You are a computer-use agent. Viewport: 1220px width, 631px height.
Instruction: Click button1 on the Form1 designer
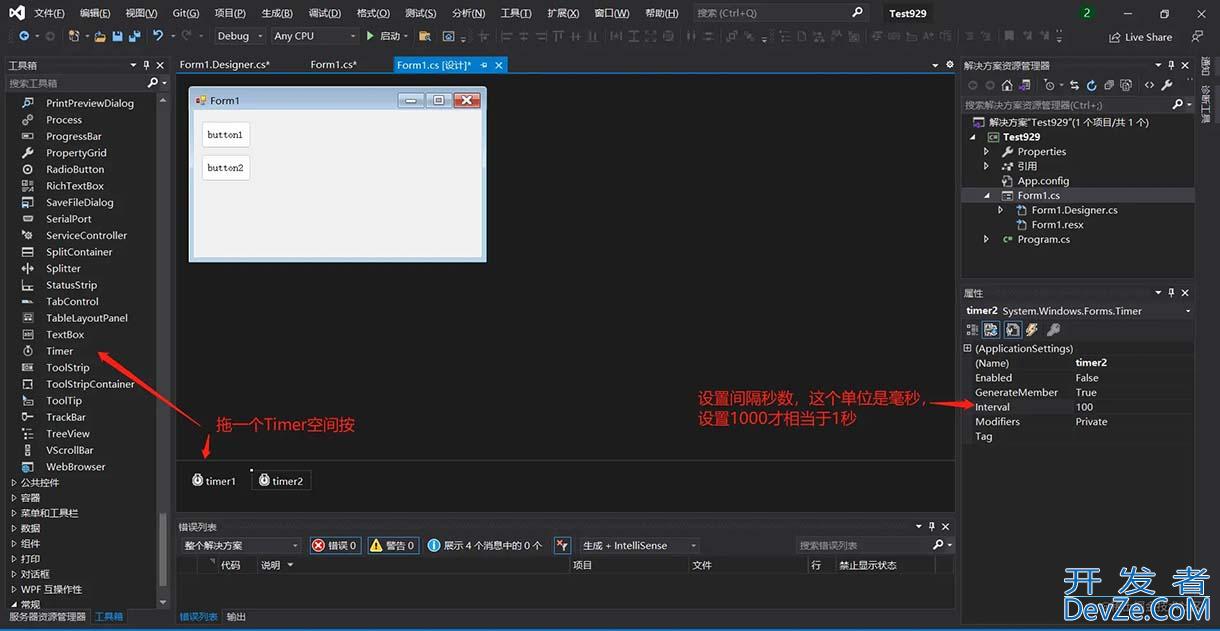coord(225,135)
